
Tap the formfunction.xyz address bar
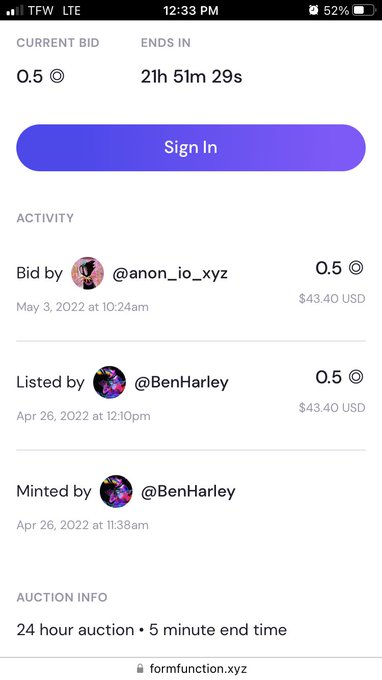[191, 668]
